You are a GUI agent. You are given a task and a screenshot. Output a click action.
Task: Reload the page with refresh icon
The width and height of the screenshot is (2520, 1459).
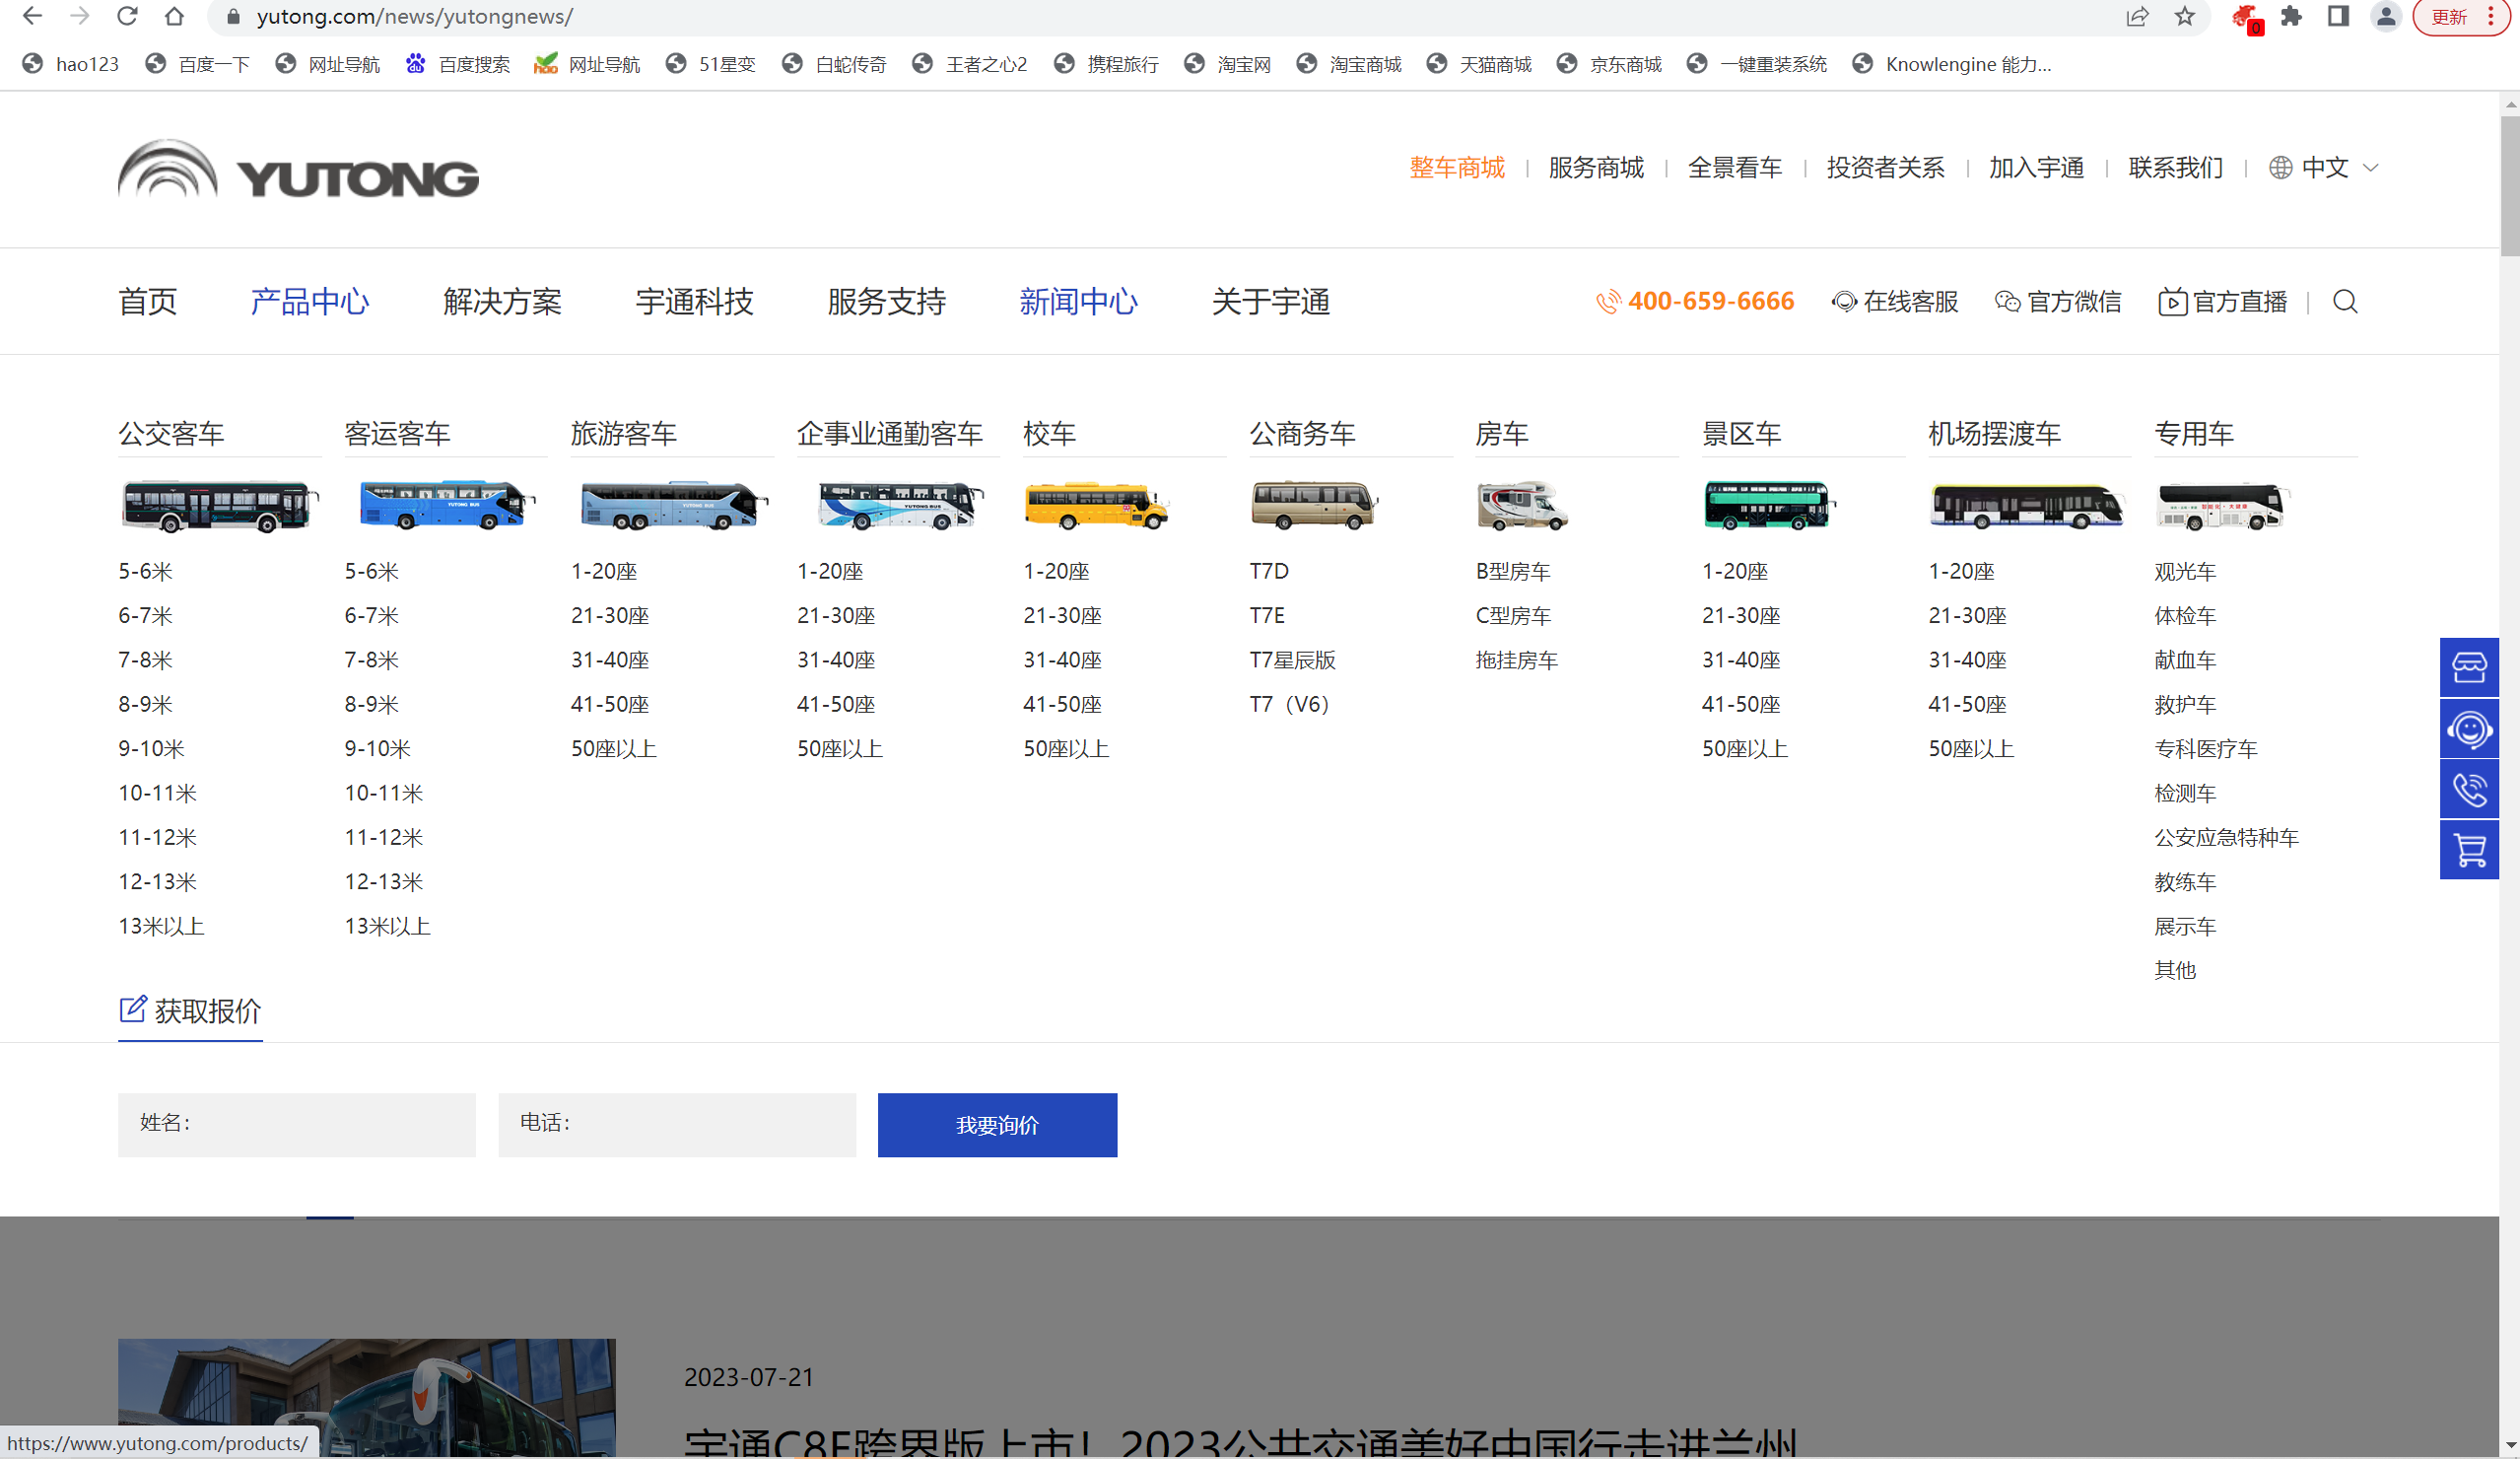(127, 16)
